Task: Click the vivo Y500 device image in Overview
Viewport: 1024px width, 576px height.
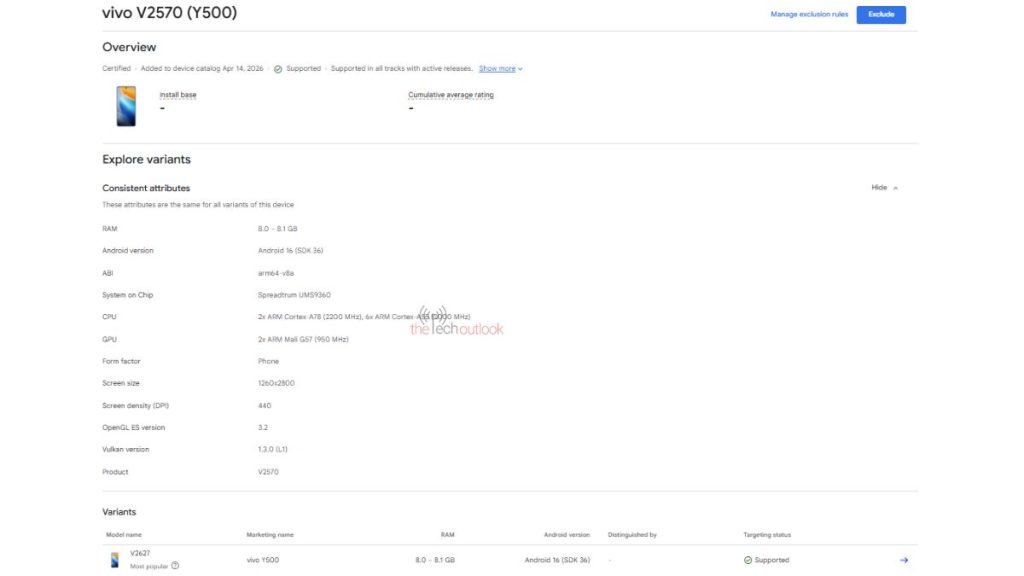Action: coord(126,106)
